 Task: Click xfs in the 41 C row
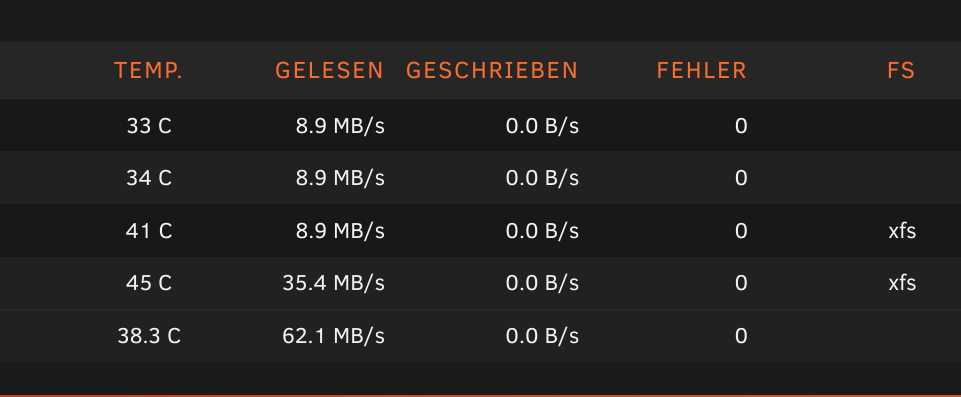pos(902,231)
